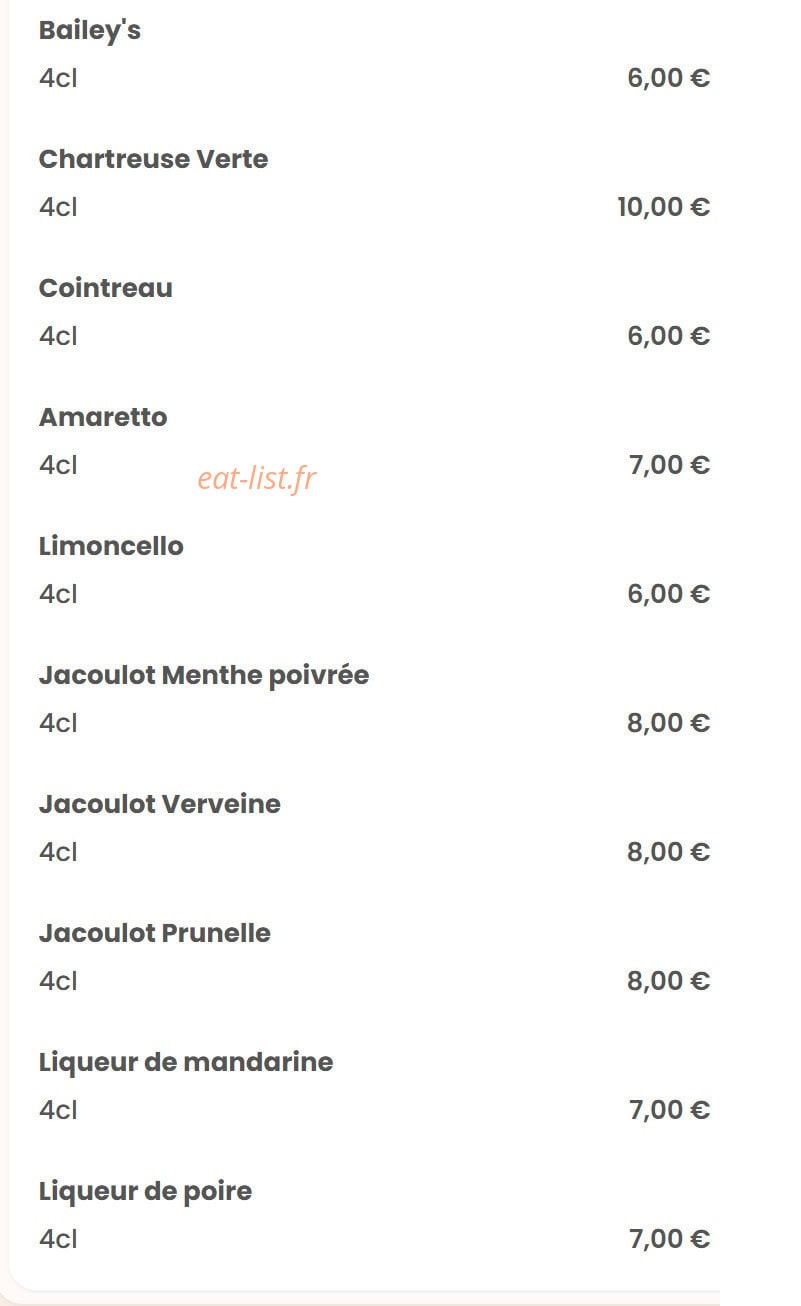
Task: Select Liqueur de poire 7,00 € price
Action: 668,1239
